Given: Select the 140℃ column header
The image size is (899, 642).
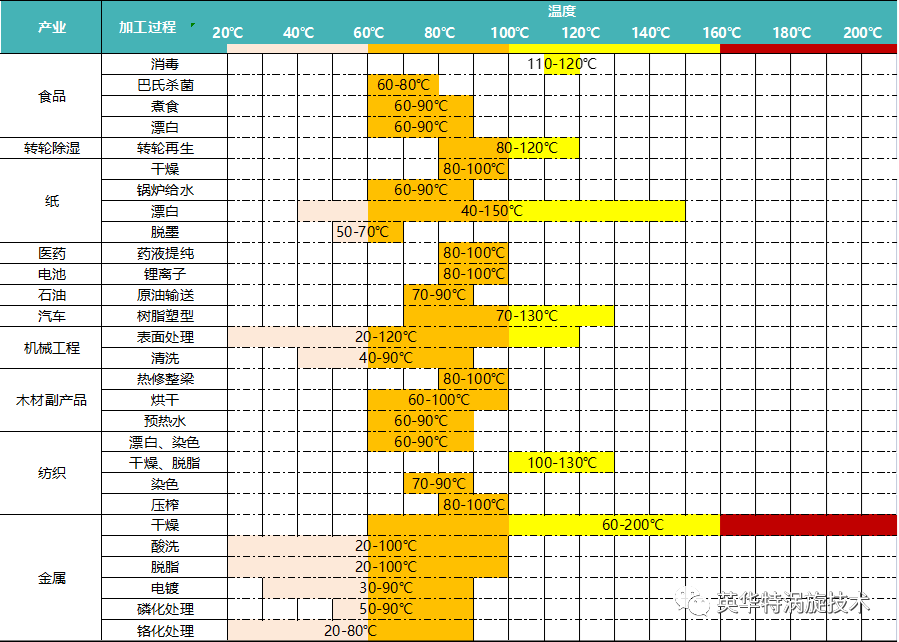Looking at the screenshot, I should (x=651, y=33).
